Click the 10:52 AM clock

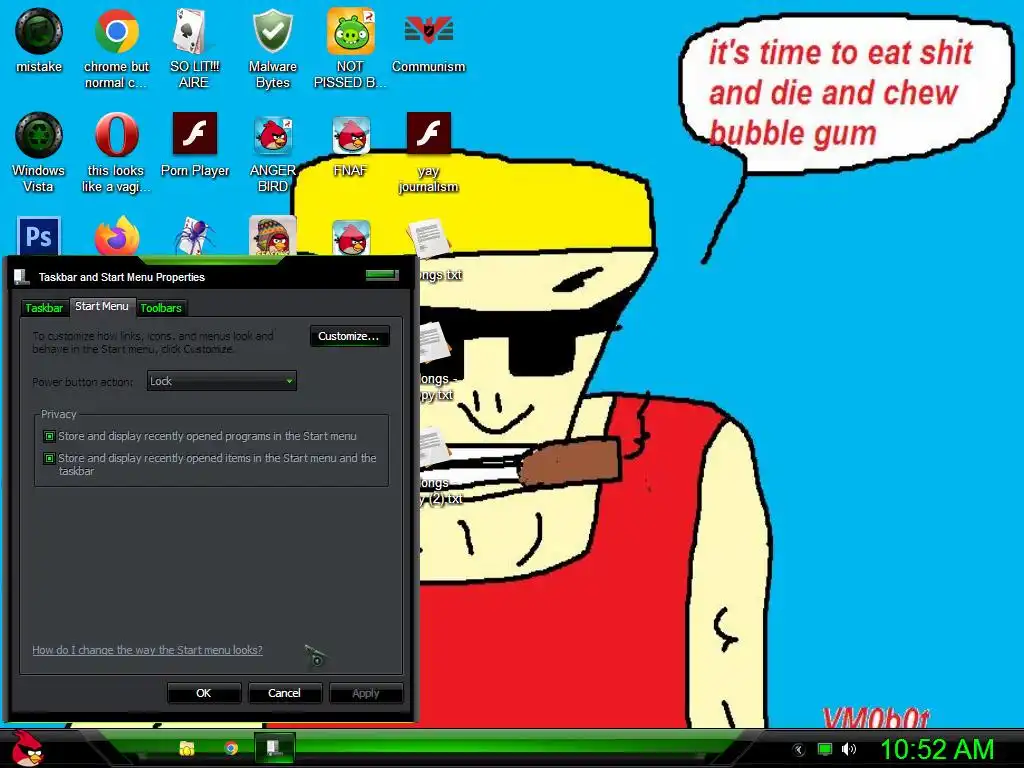click(x=937, y=750)
